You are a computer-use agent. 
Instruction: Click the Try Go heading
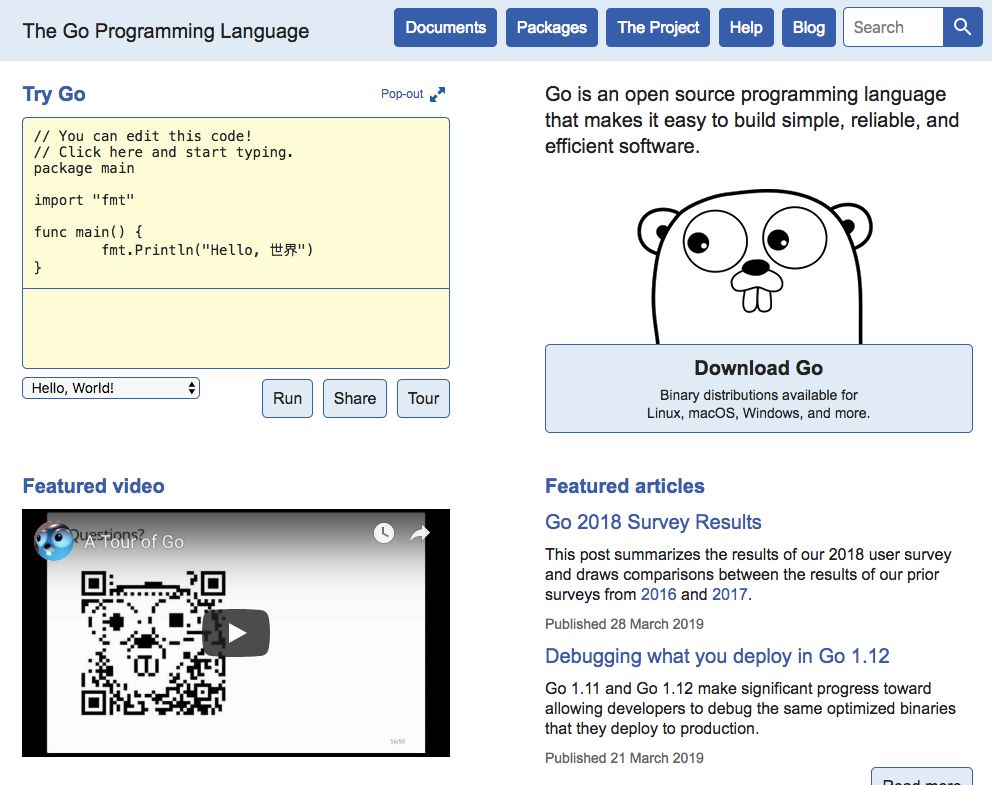(54, 94)
